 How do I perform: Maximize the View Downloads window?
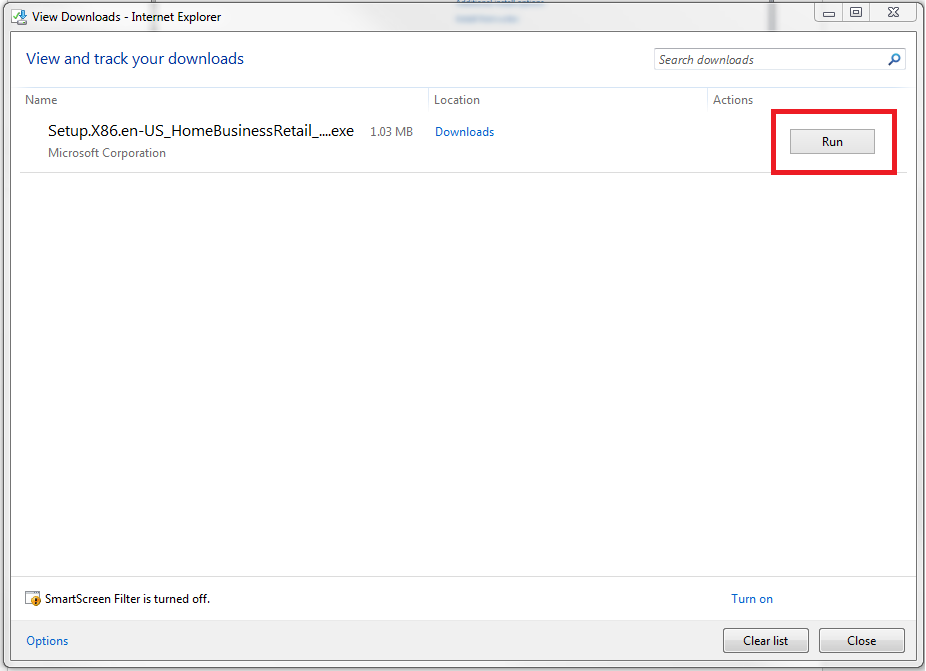(x=856, y=13)
